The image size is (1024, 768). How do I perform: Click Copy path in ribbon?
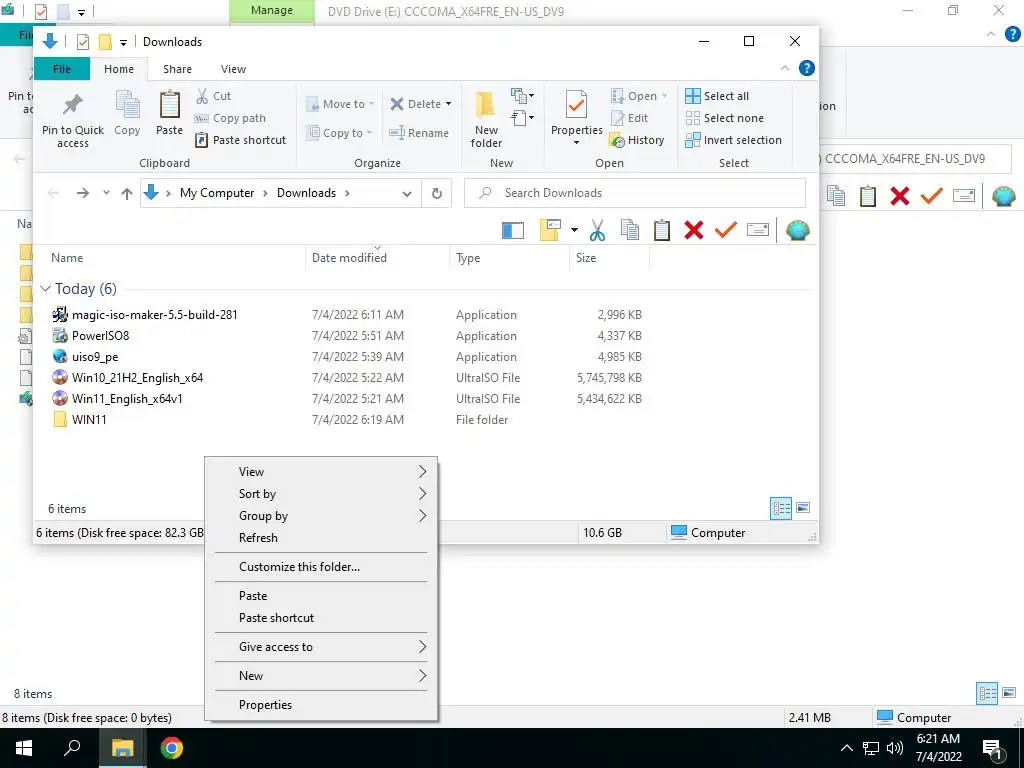[230, 118]
